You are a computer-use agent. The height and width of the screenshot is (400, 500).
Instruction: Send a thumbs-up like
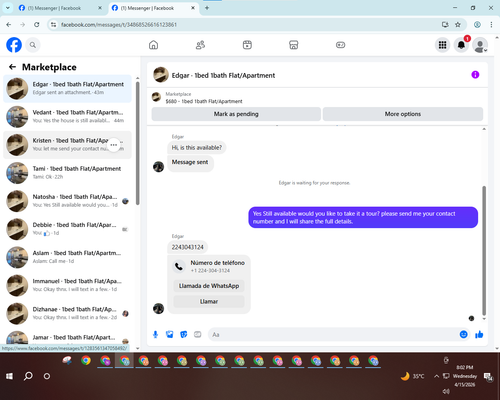479,334
